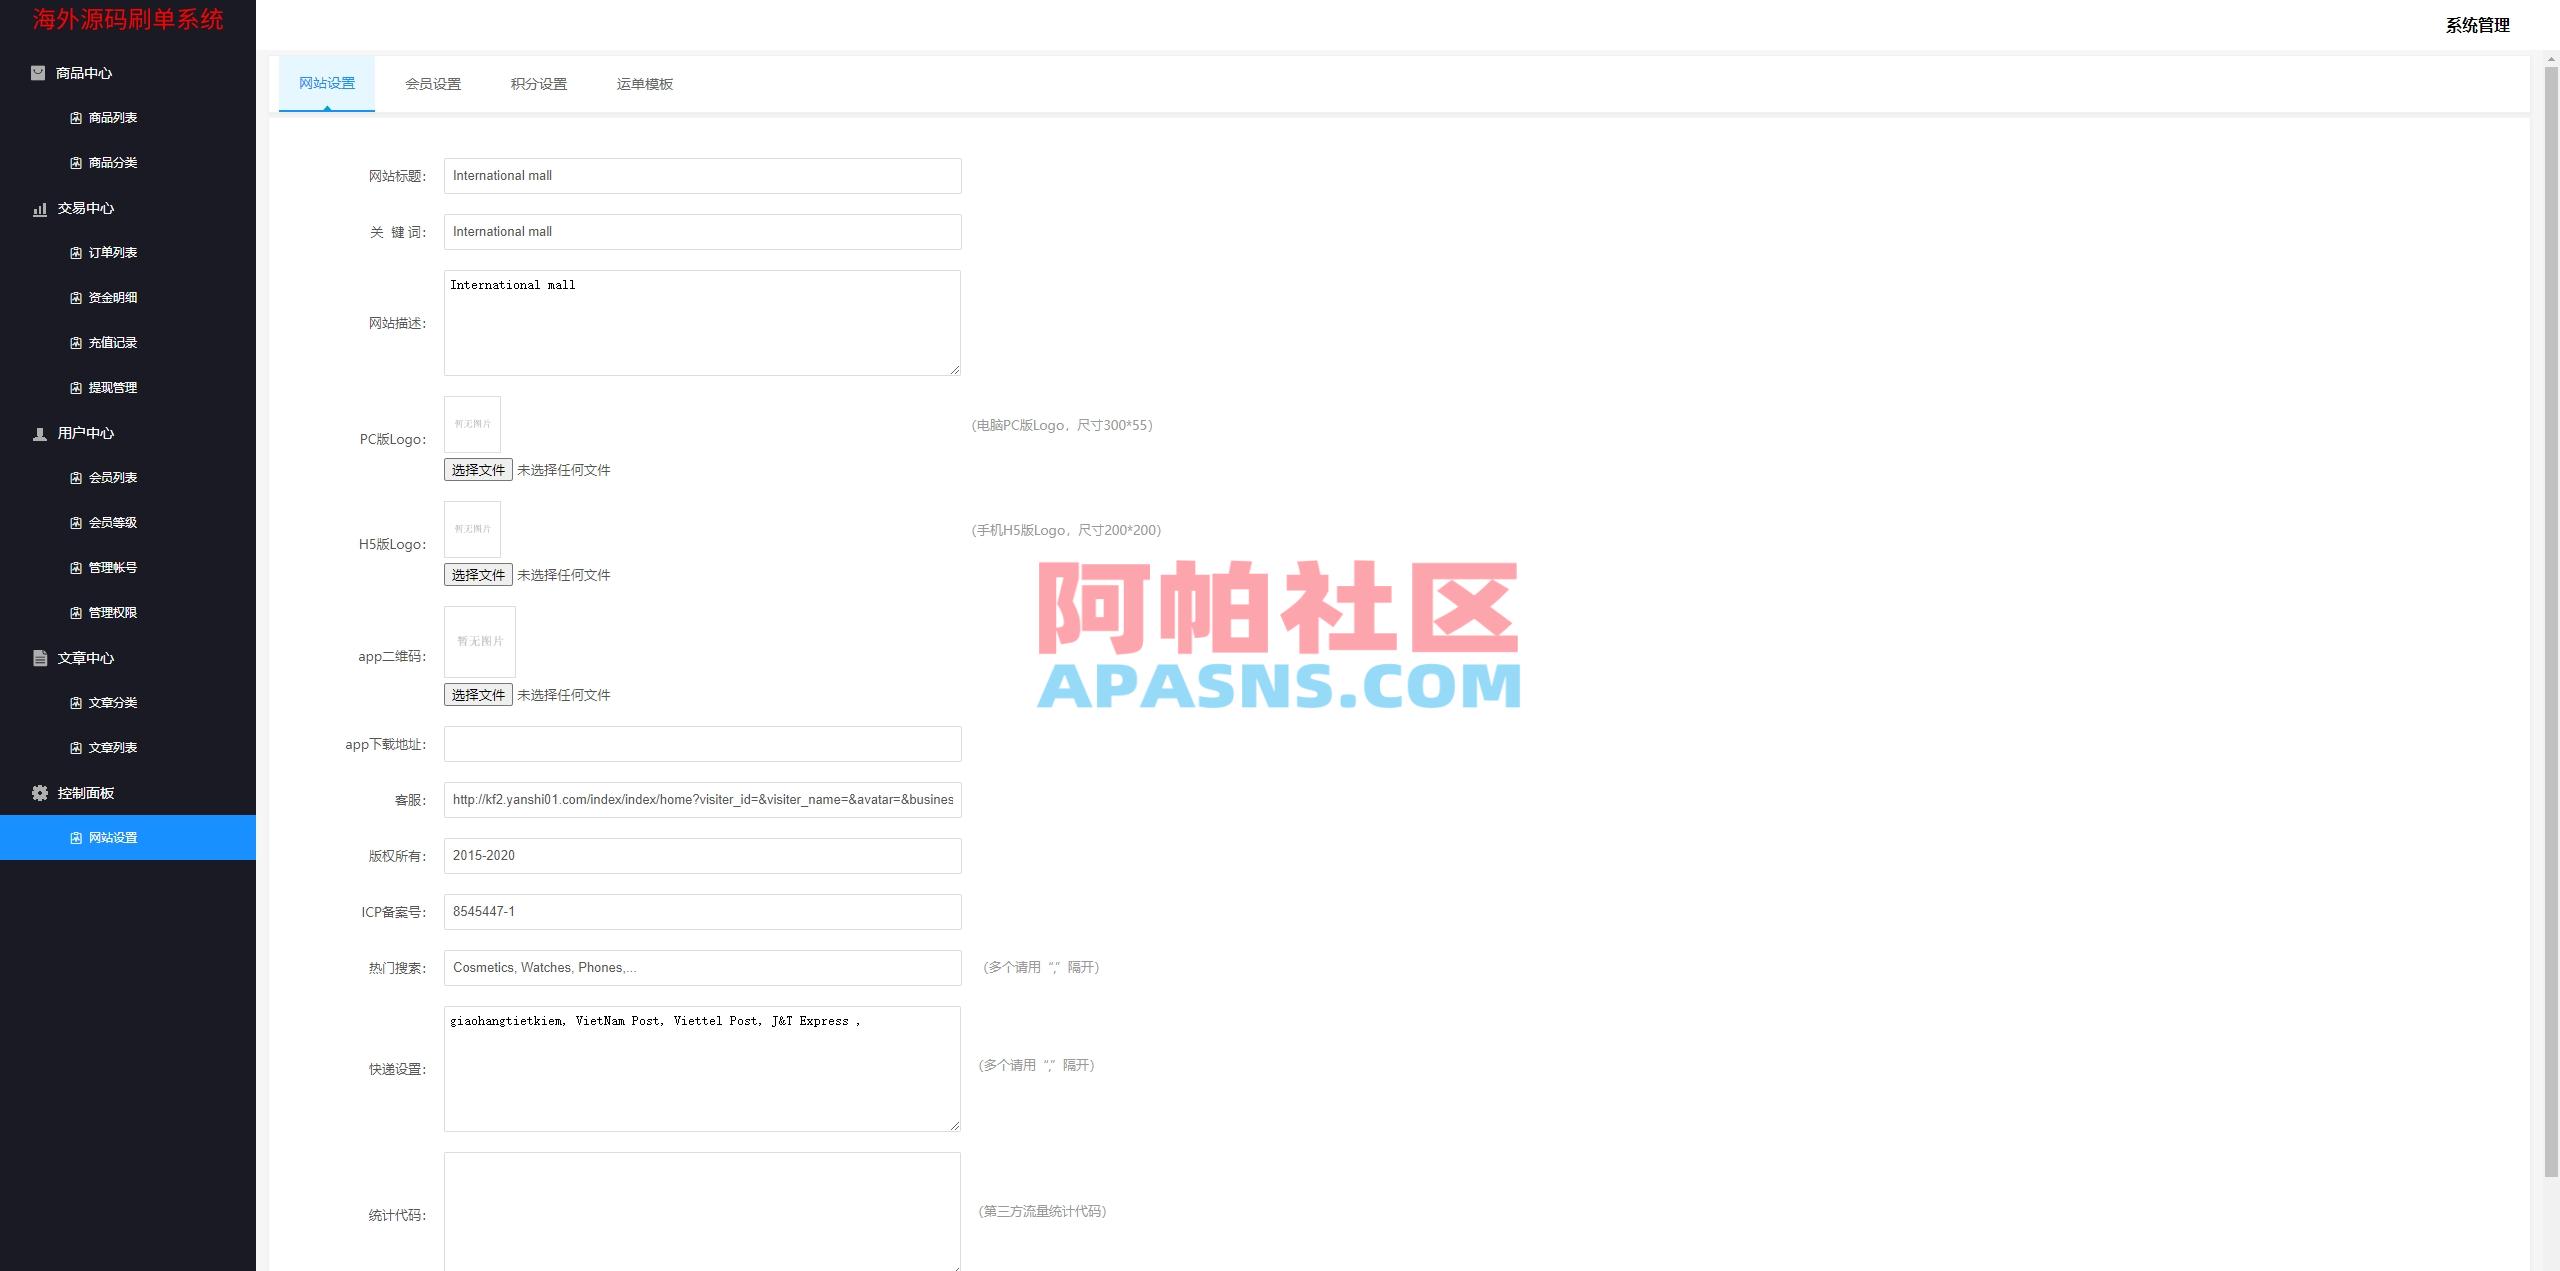Open the 文章中心 document icon
The image size is (2560, 1271).
(x=38, y=658)
